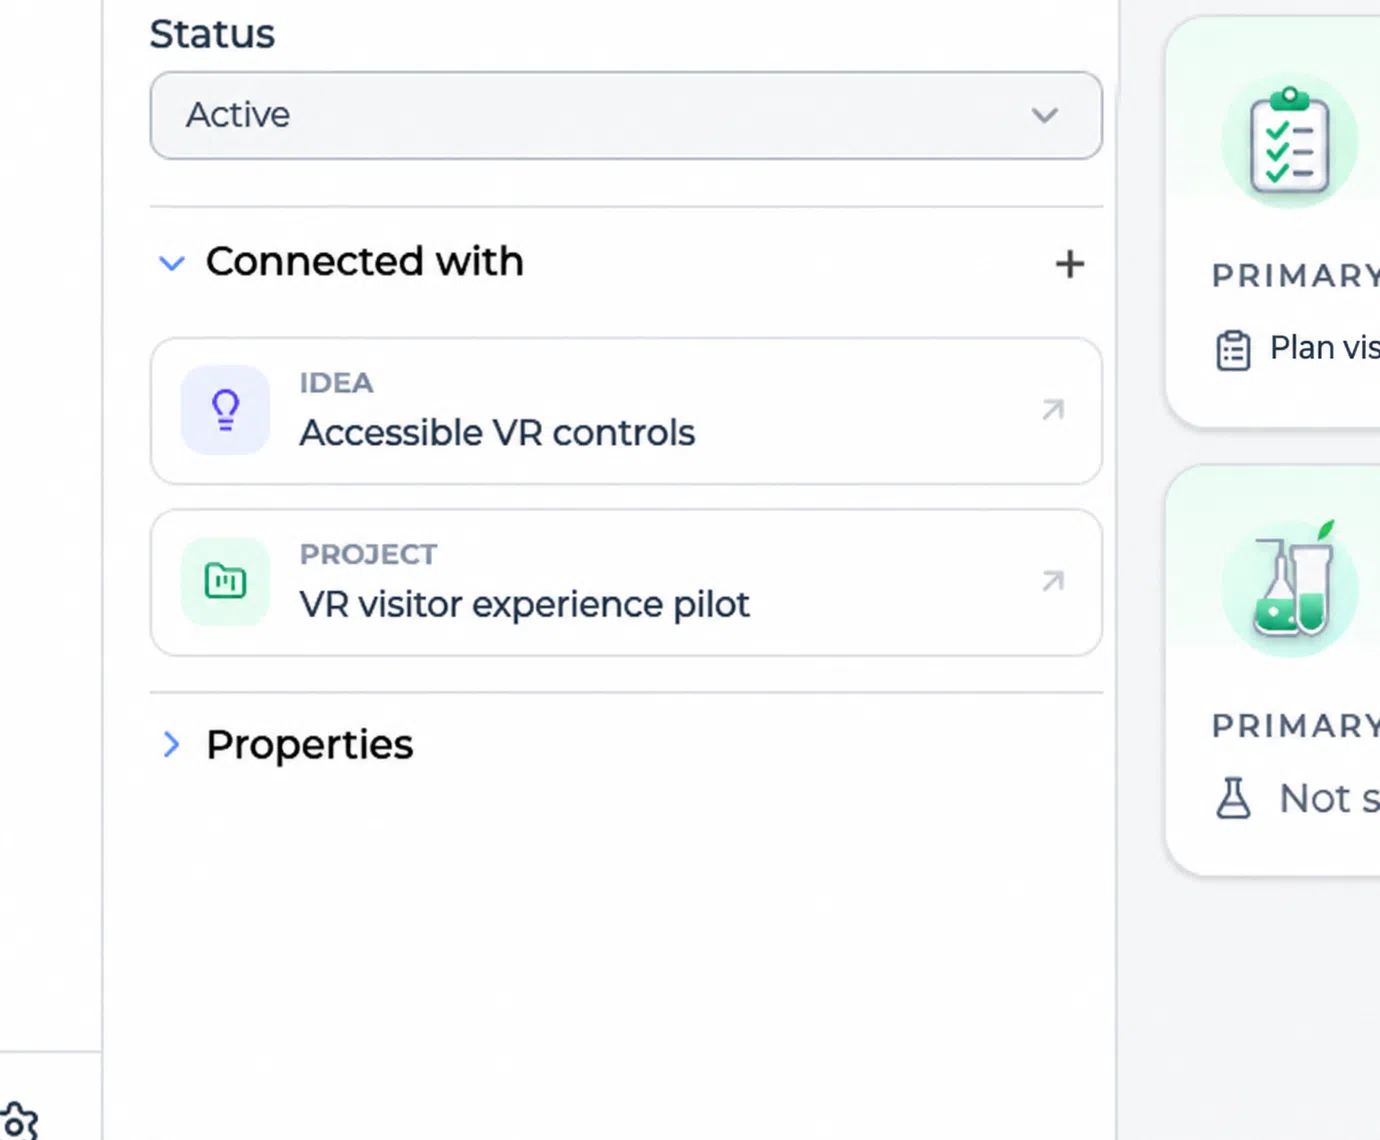Viewport: 1380px width, 1140px height.
Task: Click the green Project folder icon
Action: [225, 581]
